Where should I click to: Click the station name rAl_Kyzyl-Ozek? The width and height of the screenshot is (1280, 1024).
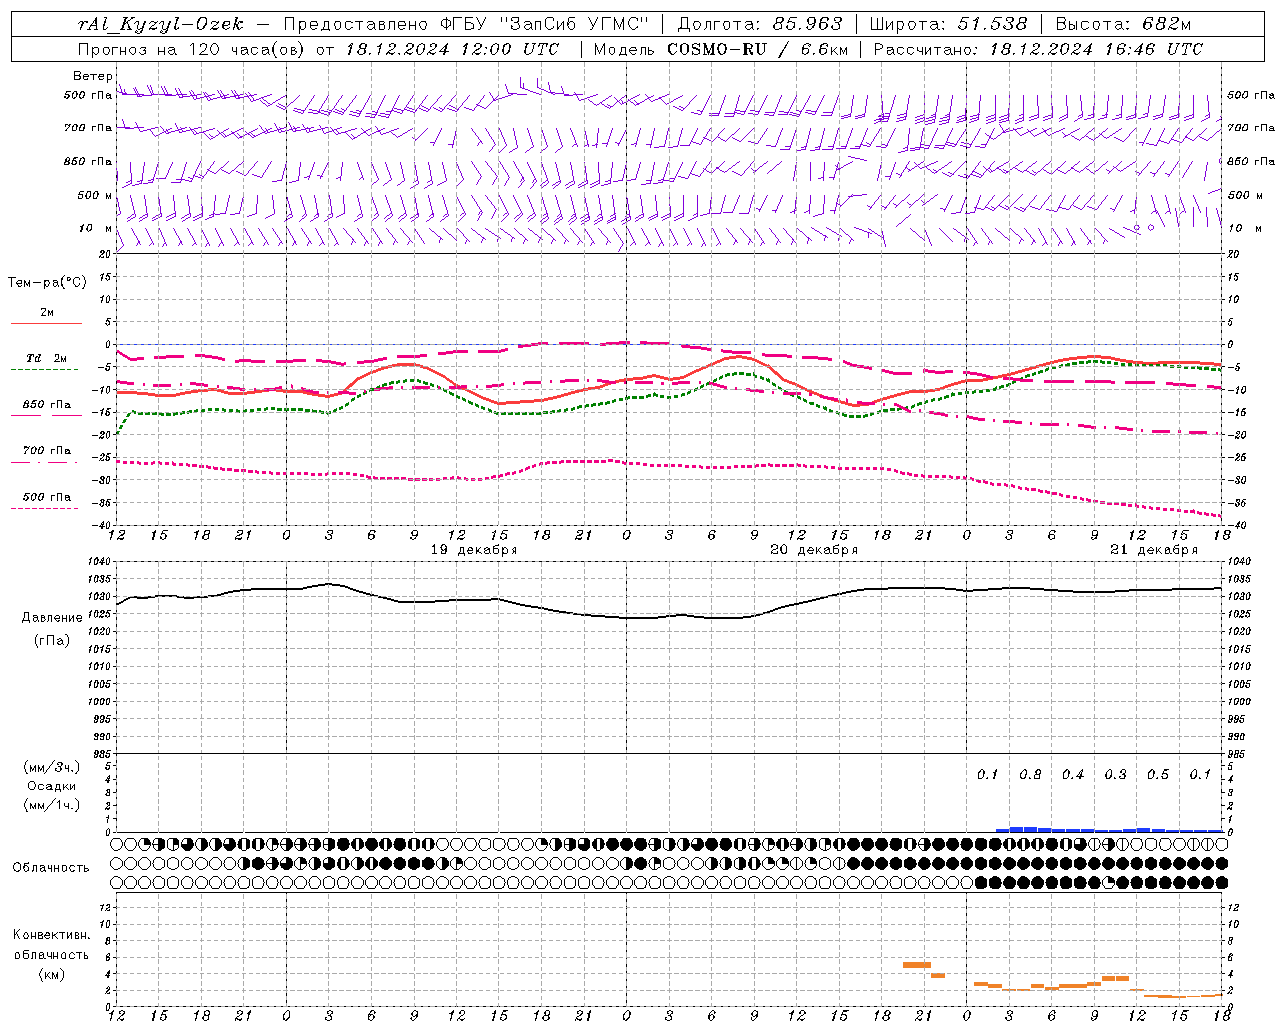160,24
